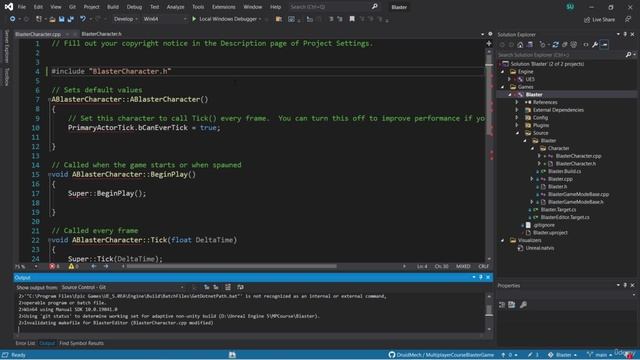The width and height of the screenshot is (640, 360).
Task: Select Unreal.natvis in Solution Explorer
Action: click(540, 248)
